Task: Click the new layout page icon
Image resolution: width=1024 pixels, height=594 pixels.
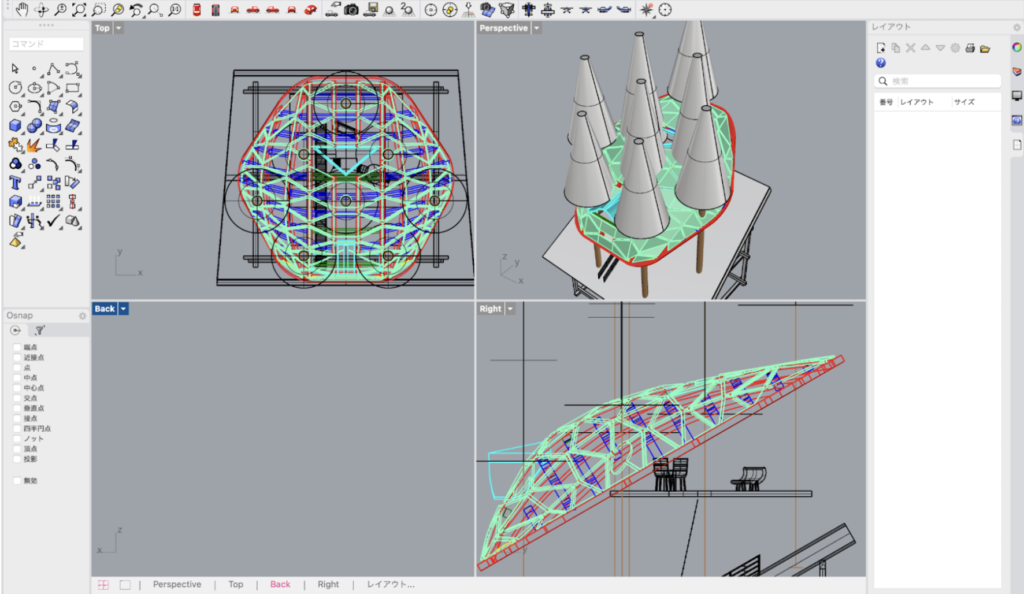Action: pos(881,48)
